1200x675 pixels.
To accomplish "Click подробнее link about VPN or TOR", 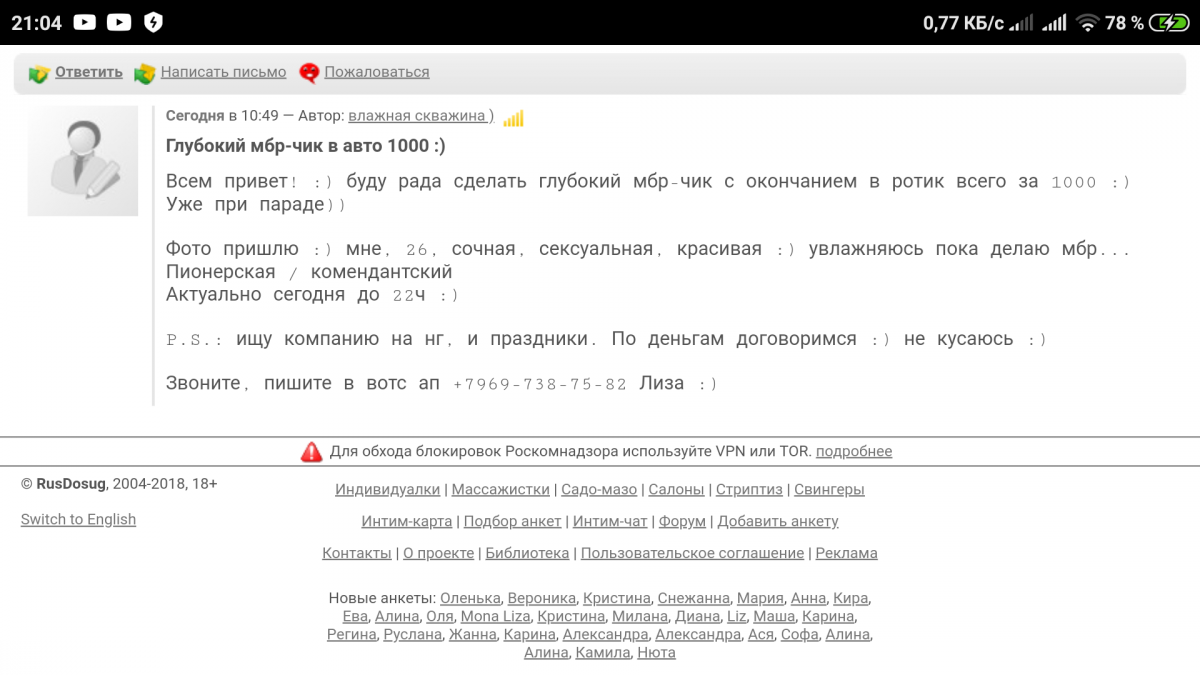I will click(x=854, y=452).
